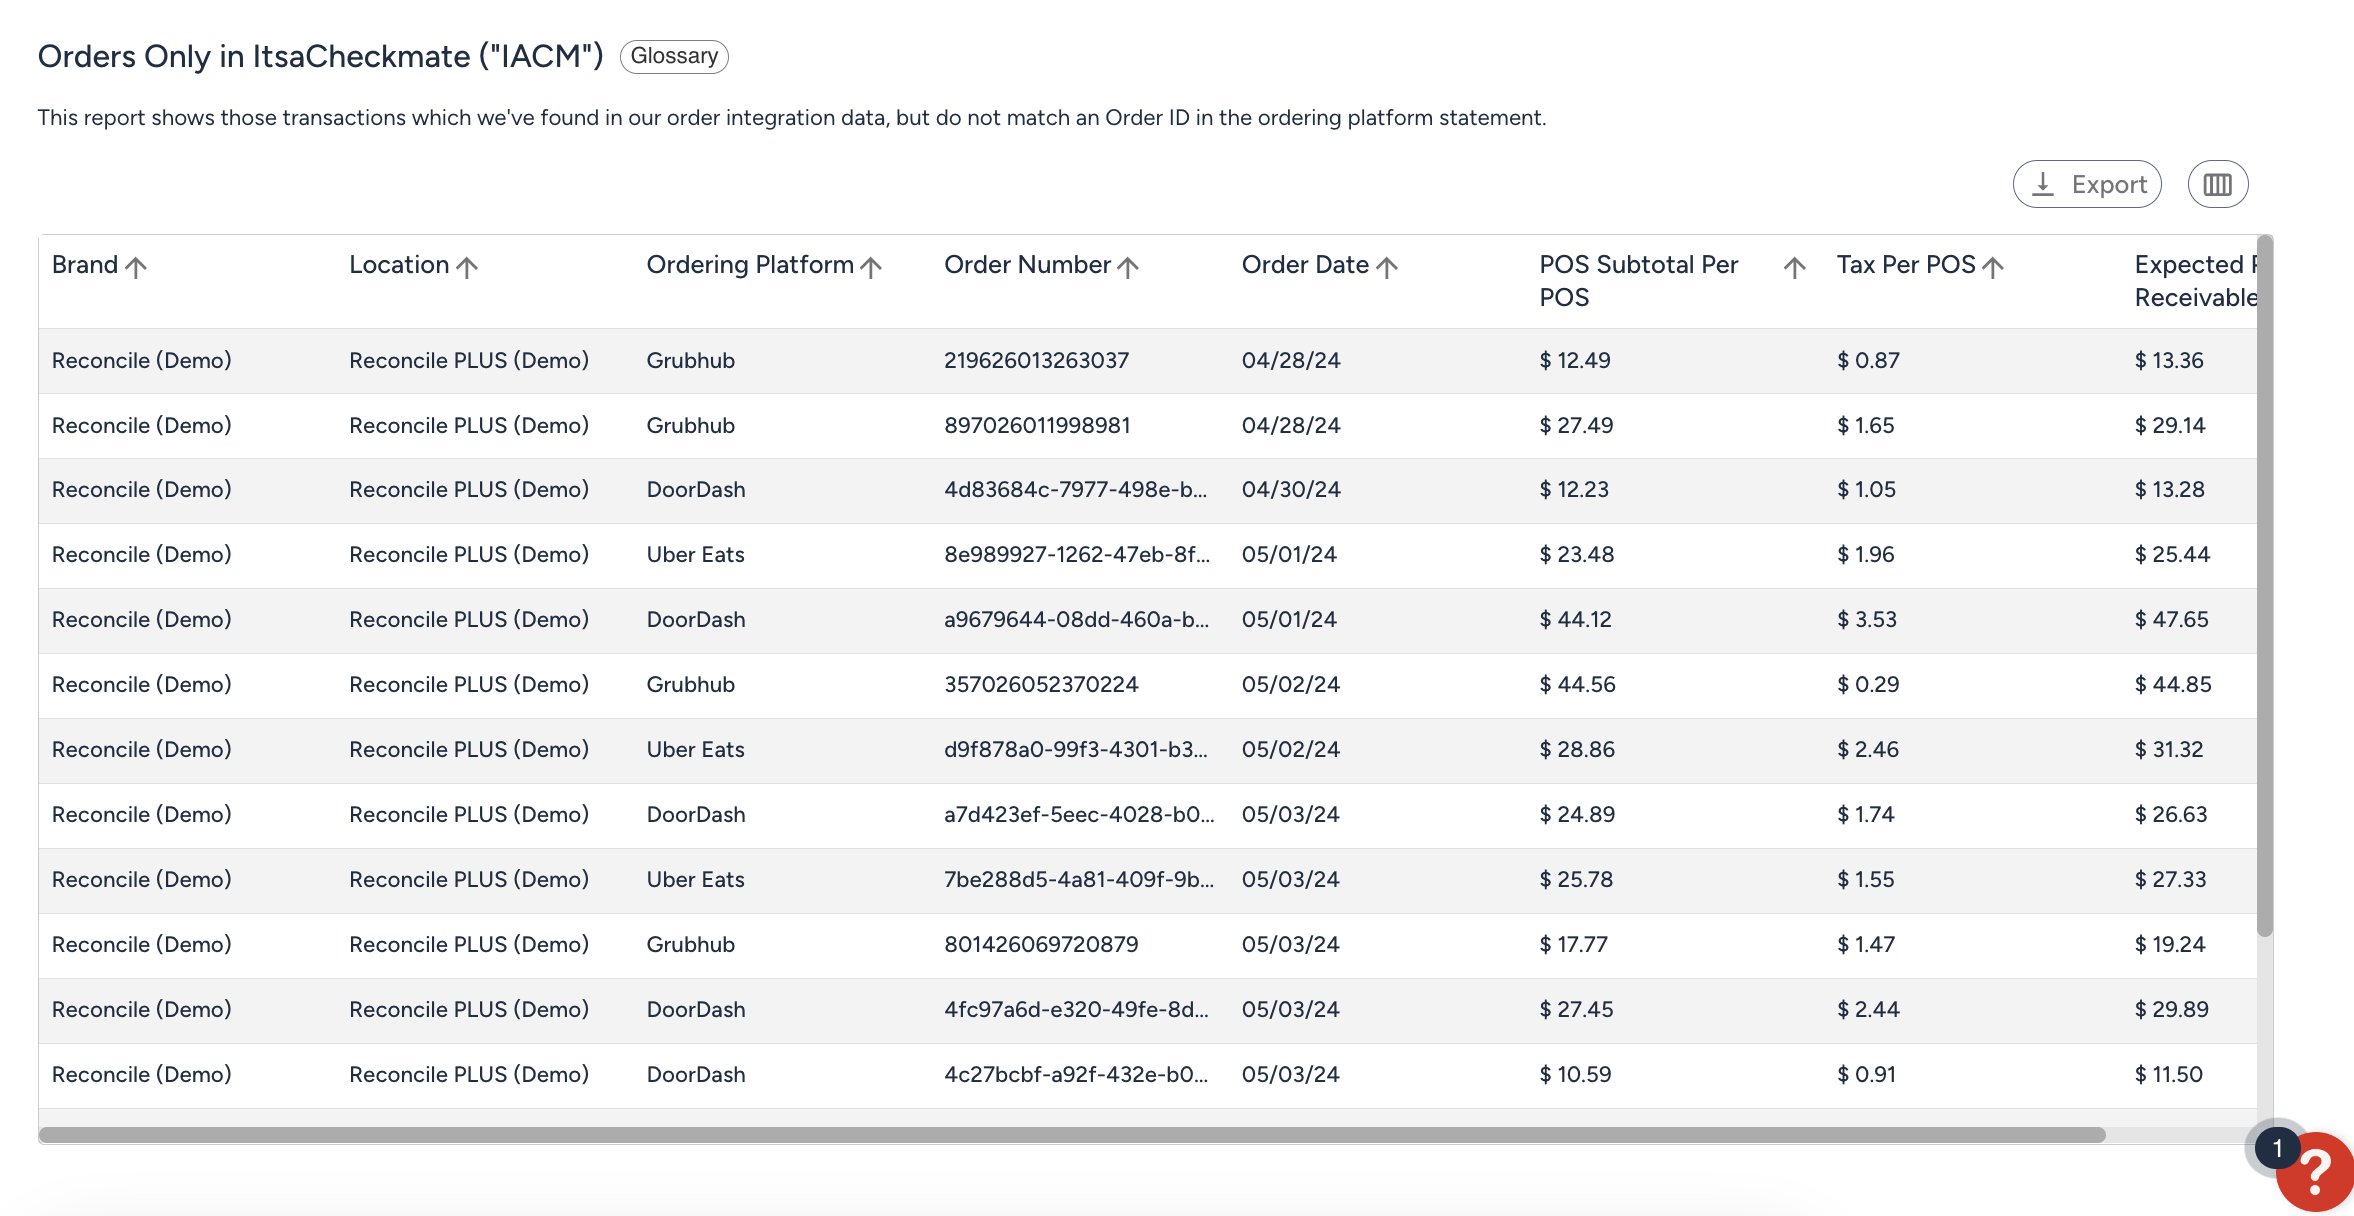The image size is (2354, 1216).
Task: Select order number a9679644-08dd-460a-b...
Action: coord(1076,620)
